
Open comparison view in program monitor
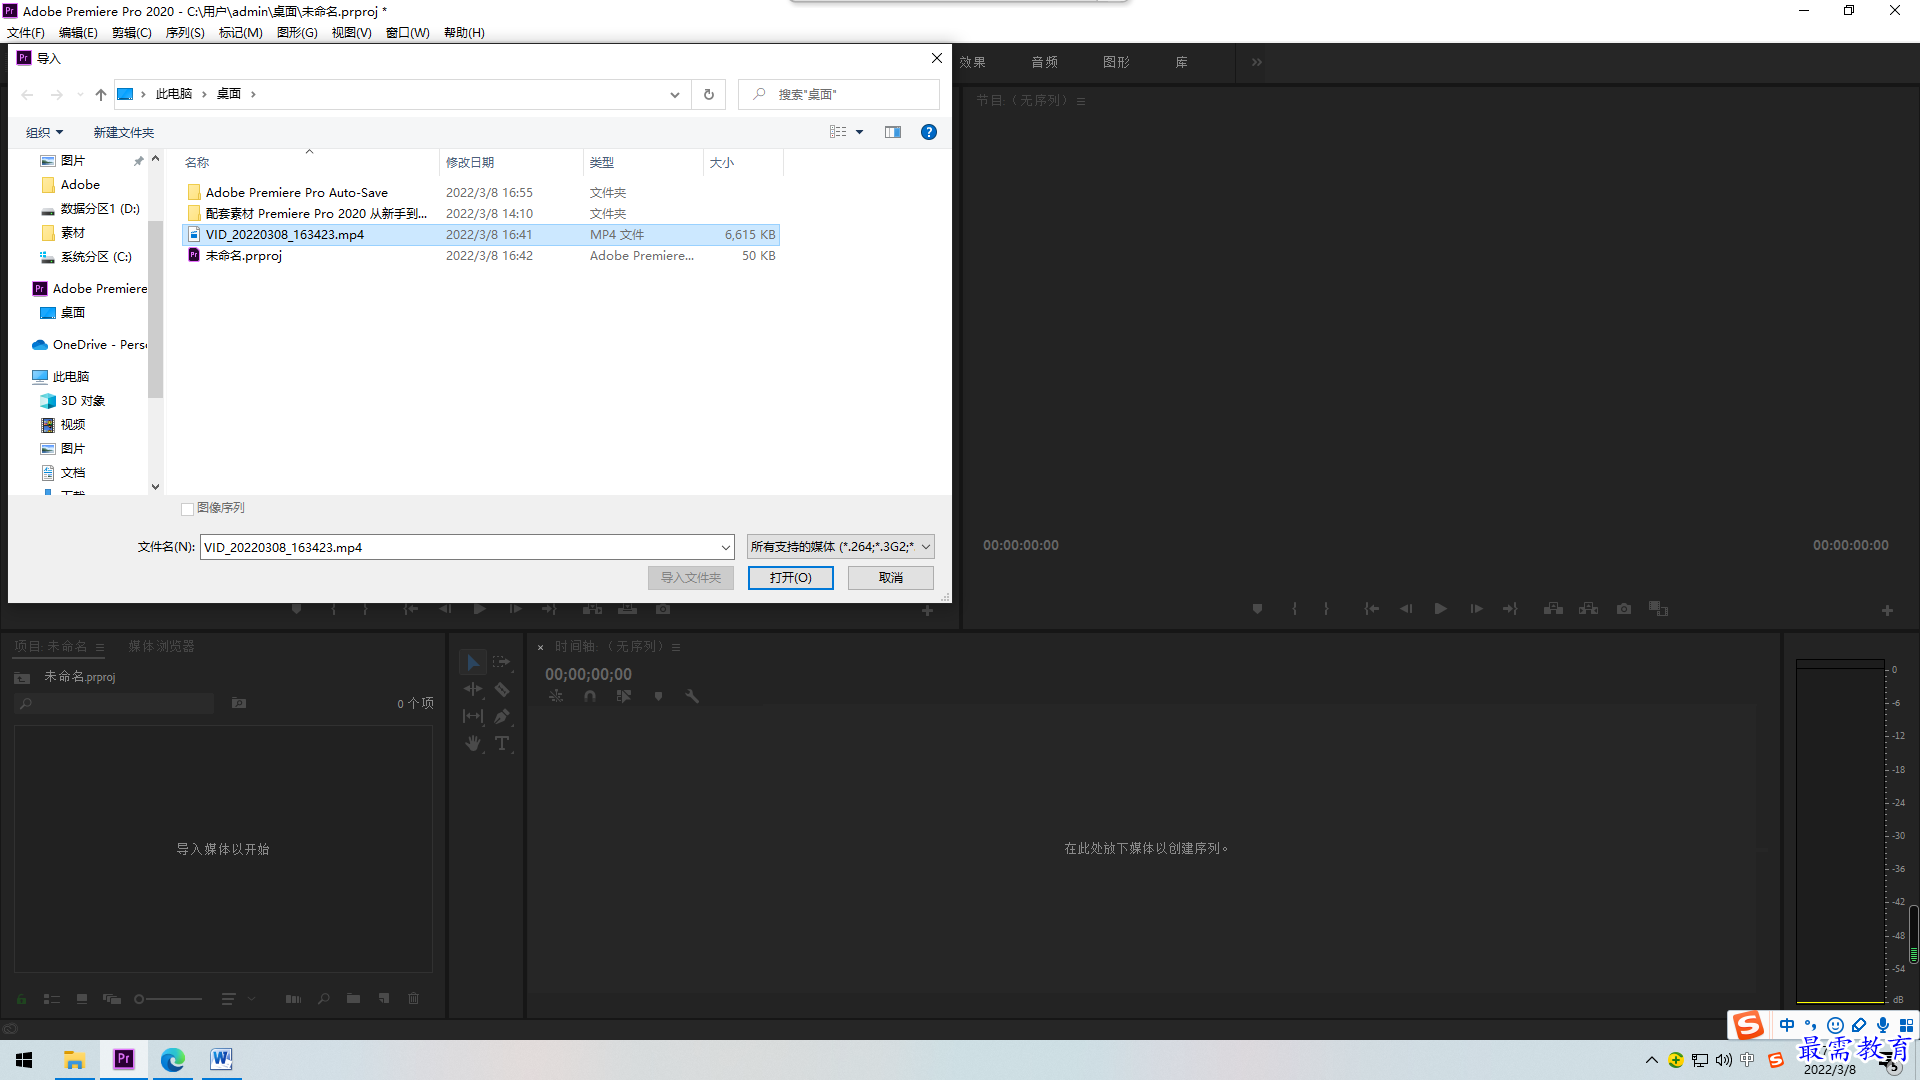pos(1659,609)
